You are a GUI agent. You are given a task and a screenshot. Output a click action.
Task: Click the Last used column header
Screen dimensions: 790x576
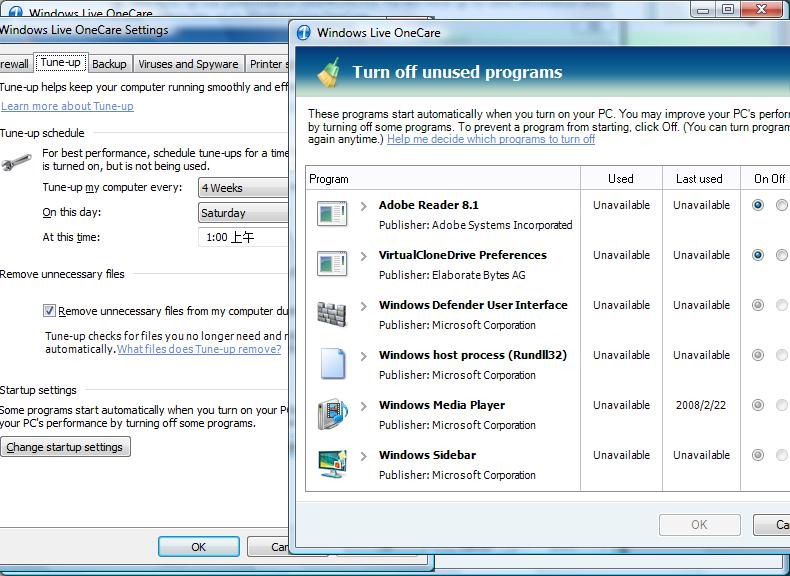pos(701,179)
